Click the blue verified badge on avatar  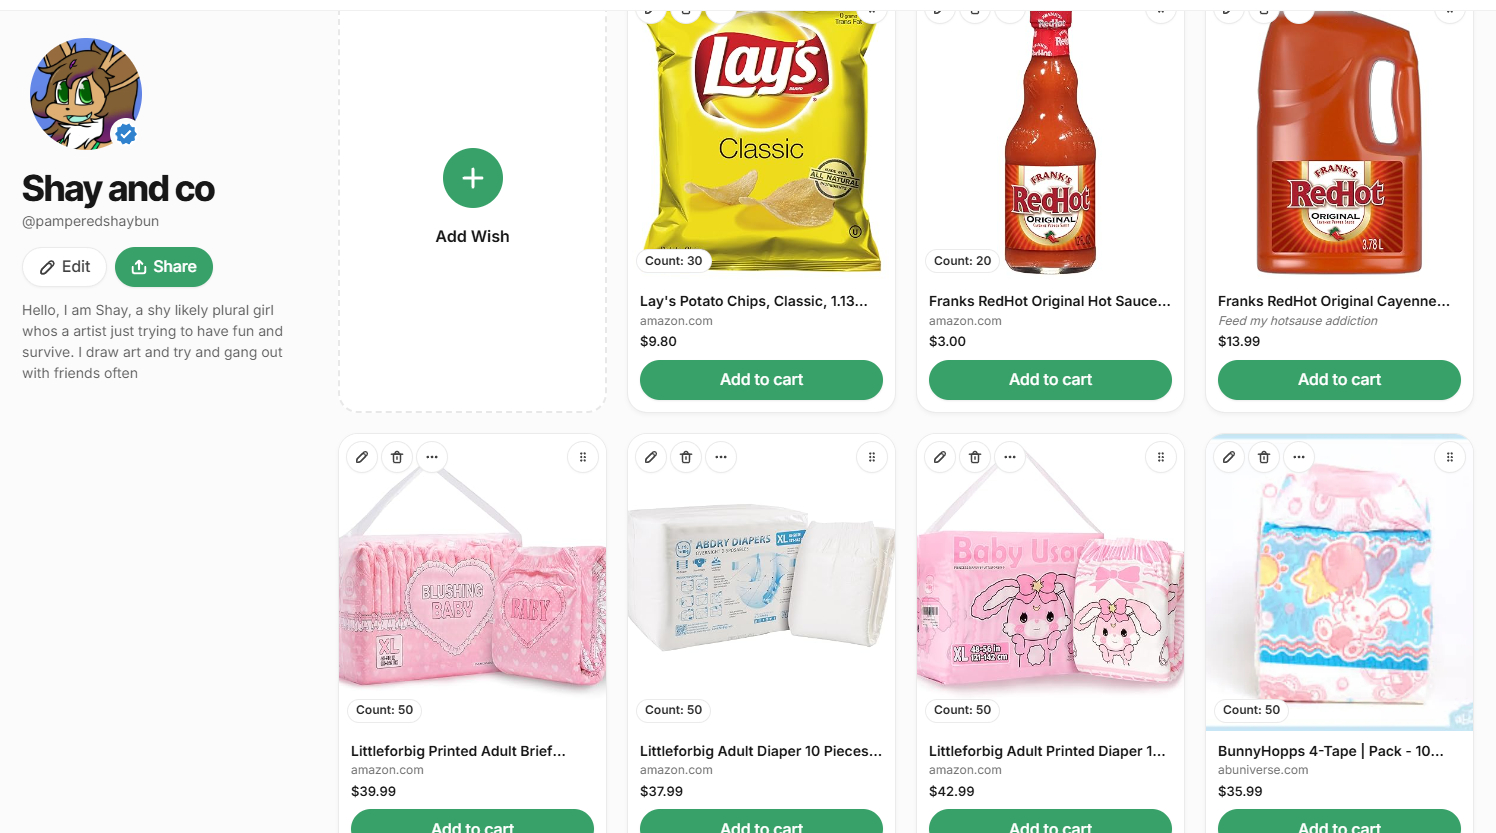126,133
